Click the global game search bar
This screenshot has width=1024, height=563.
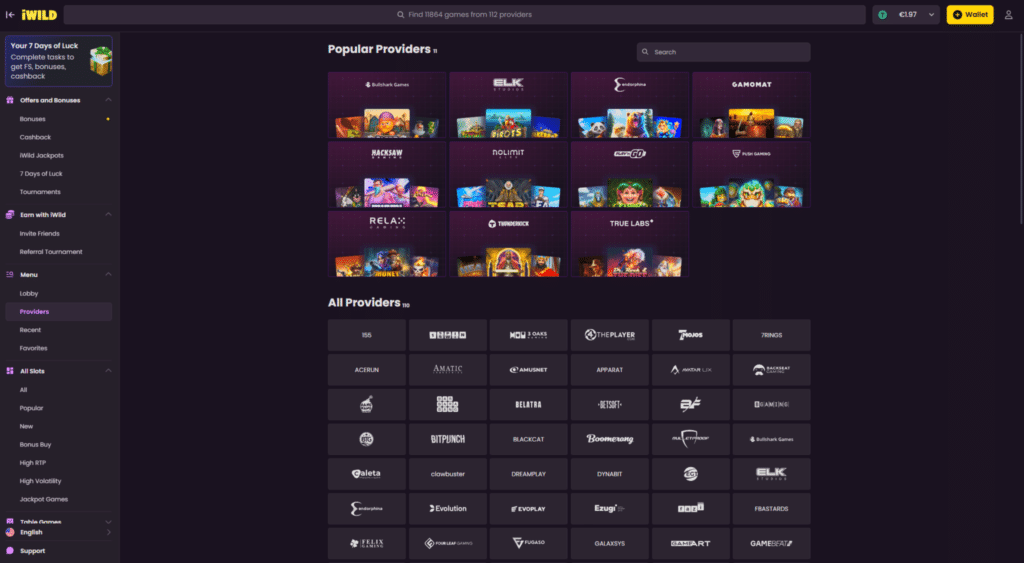464,14
